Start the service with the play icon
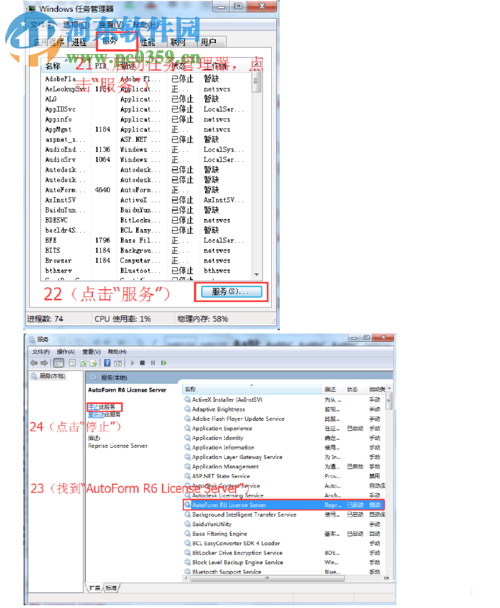Viewport: 500px width, 608px height. click(x=133, y=363)
